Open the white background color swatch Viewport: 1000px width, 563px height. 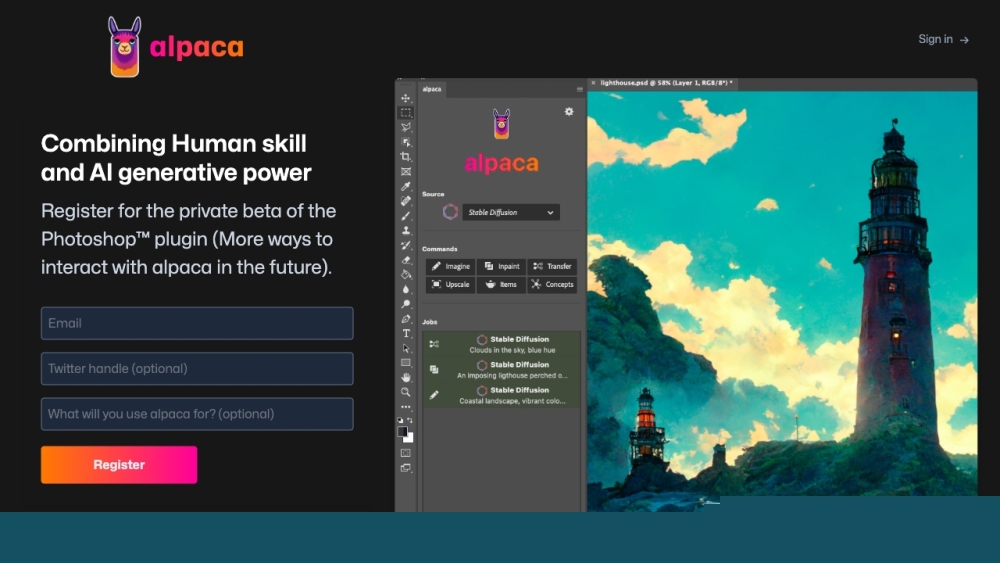point(409,438)
